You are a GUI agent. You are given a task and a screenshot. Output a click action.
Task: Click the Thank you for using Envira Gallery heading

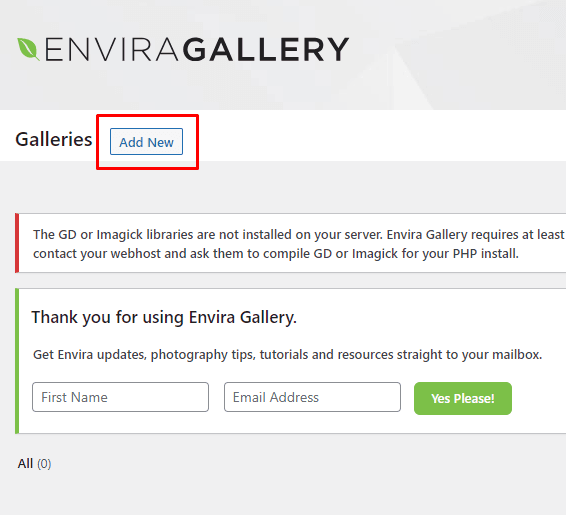[164, 318]
